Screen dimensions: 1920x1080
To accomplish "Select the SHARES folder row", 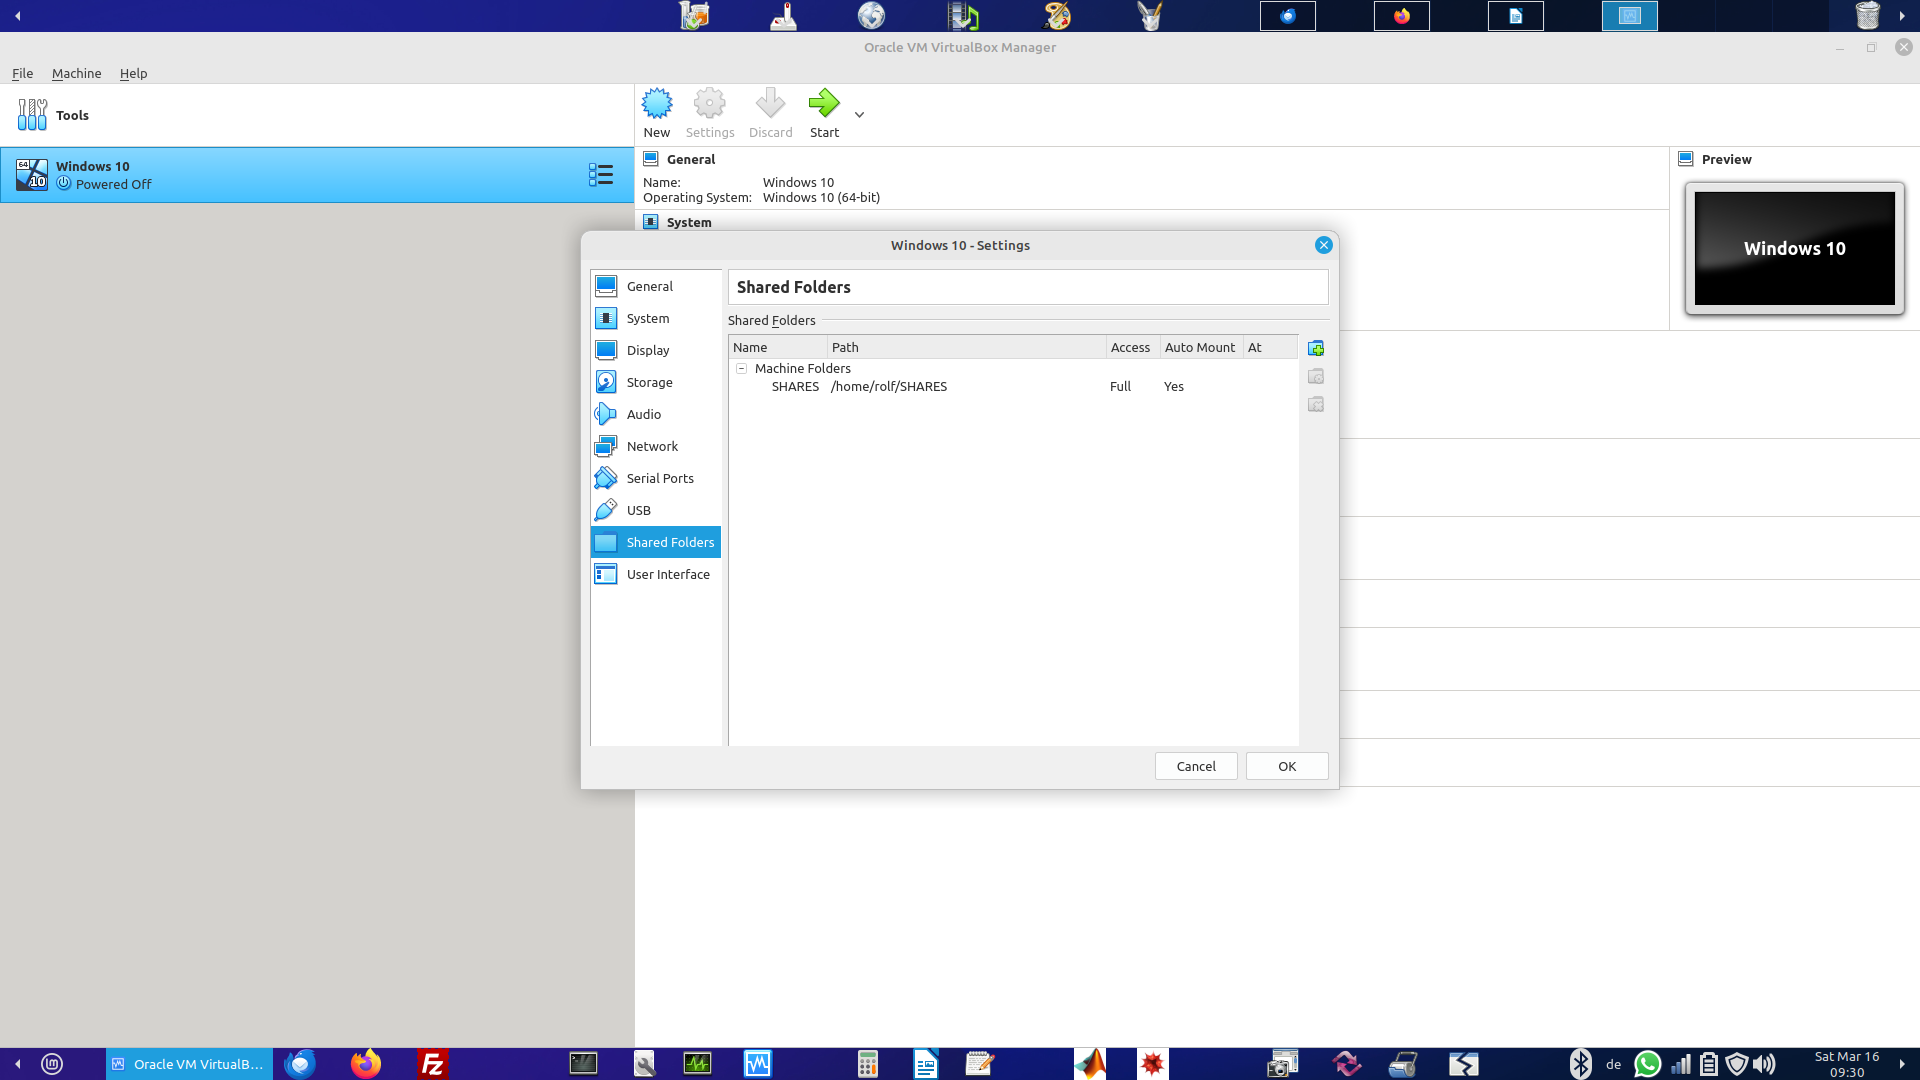I will click(1013, 387).
